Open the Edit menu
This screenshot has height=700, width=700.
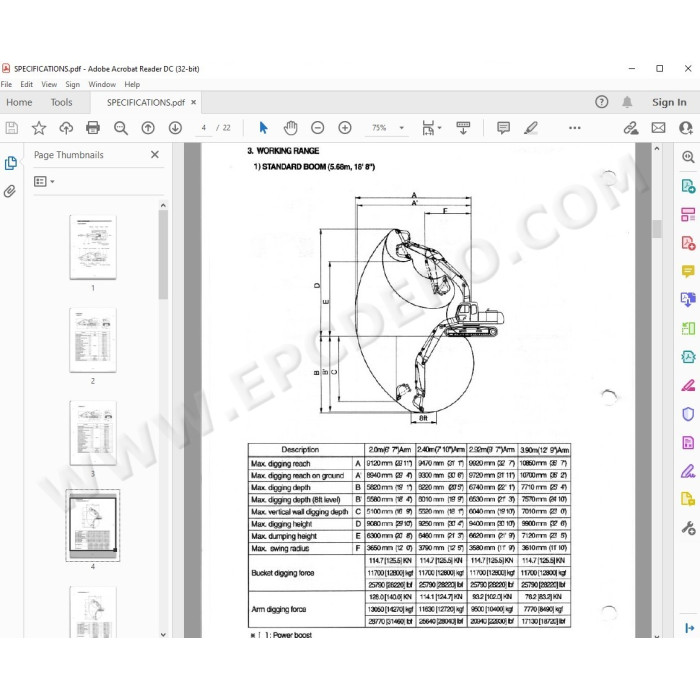click(26, 84)
